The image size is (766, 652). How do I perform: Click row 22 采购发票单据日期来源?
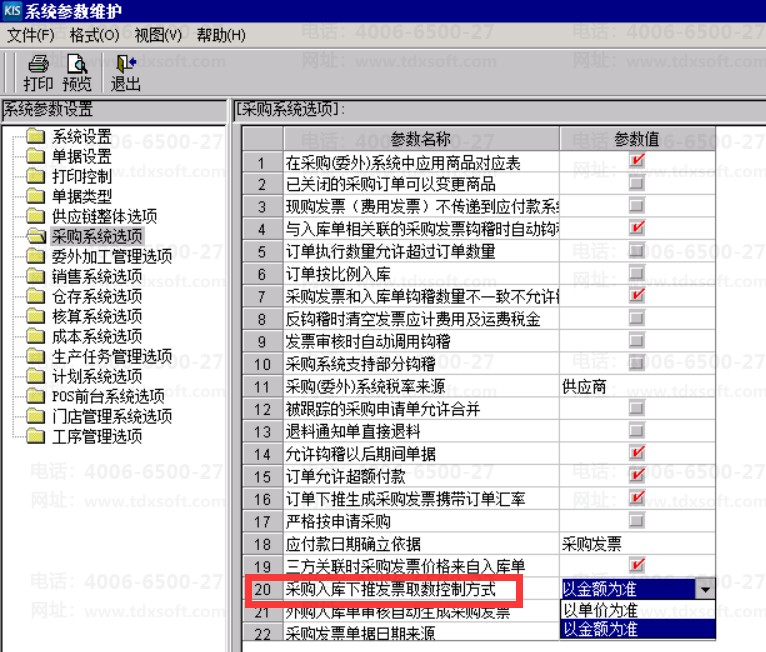[361, 633]
